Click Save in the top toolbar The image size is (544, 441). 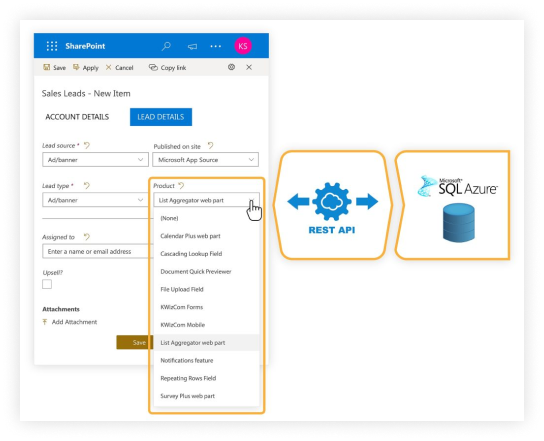click(54, 68)
